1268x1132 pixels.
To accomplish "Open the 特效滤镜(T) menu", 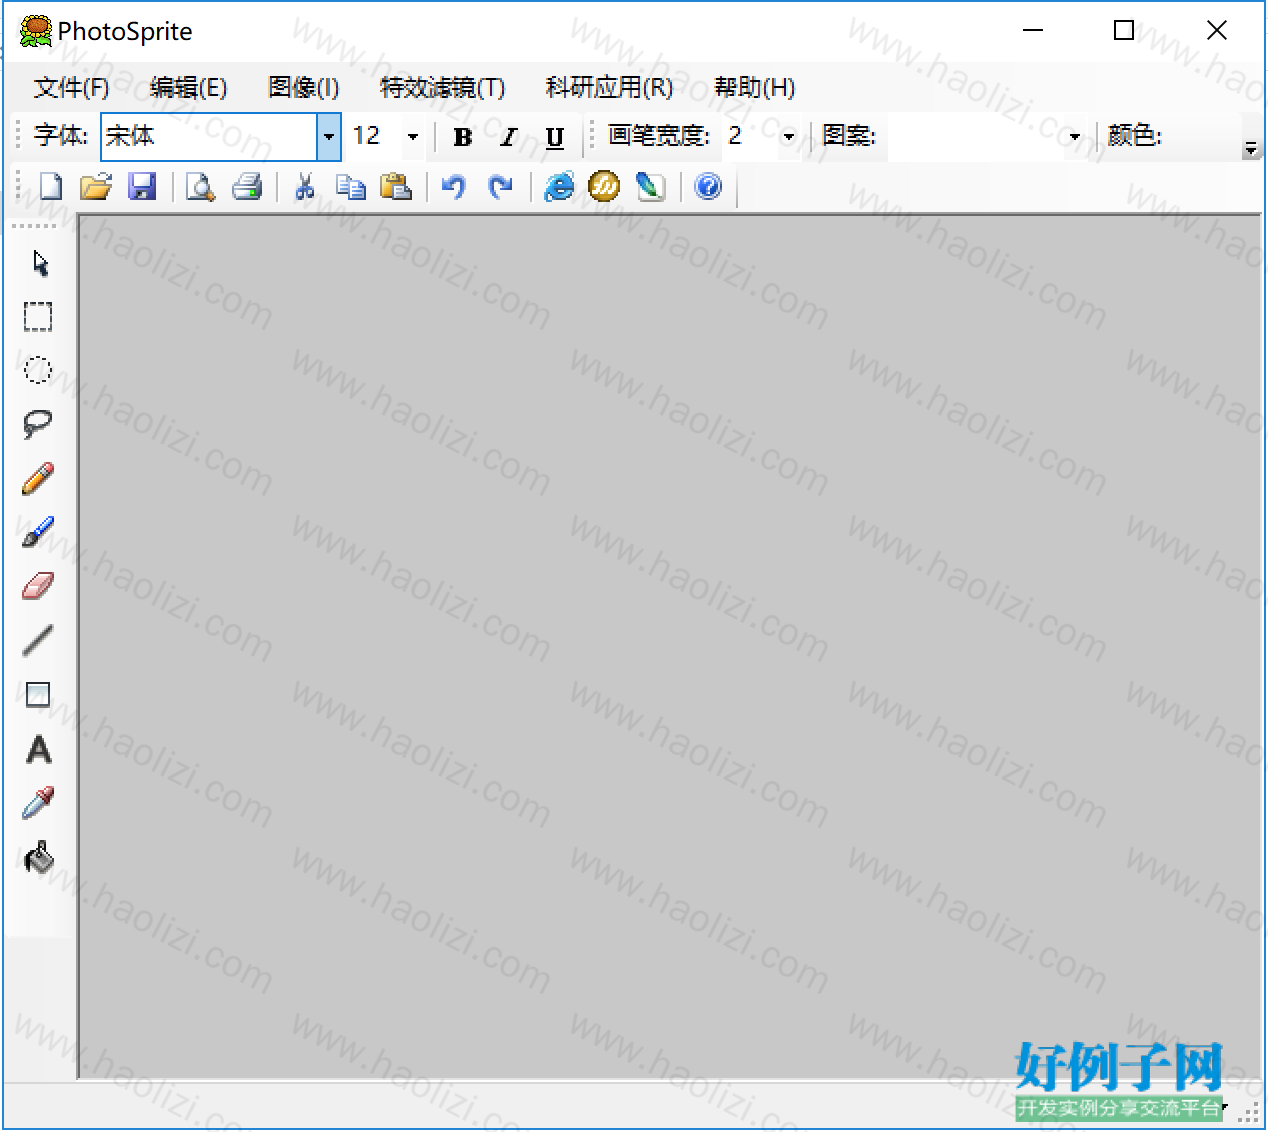I will point(442,88).
